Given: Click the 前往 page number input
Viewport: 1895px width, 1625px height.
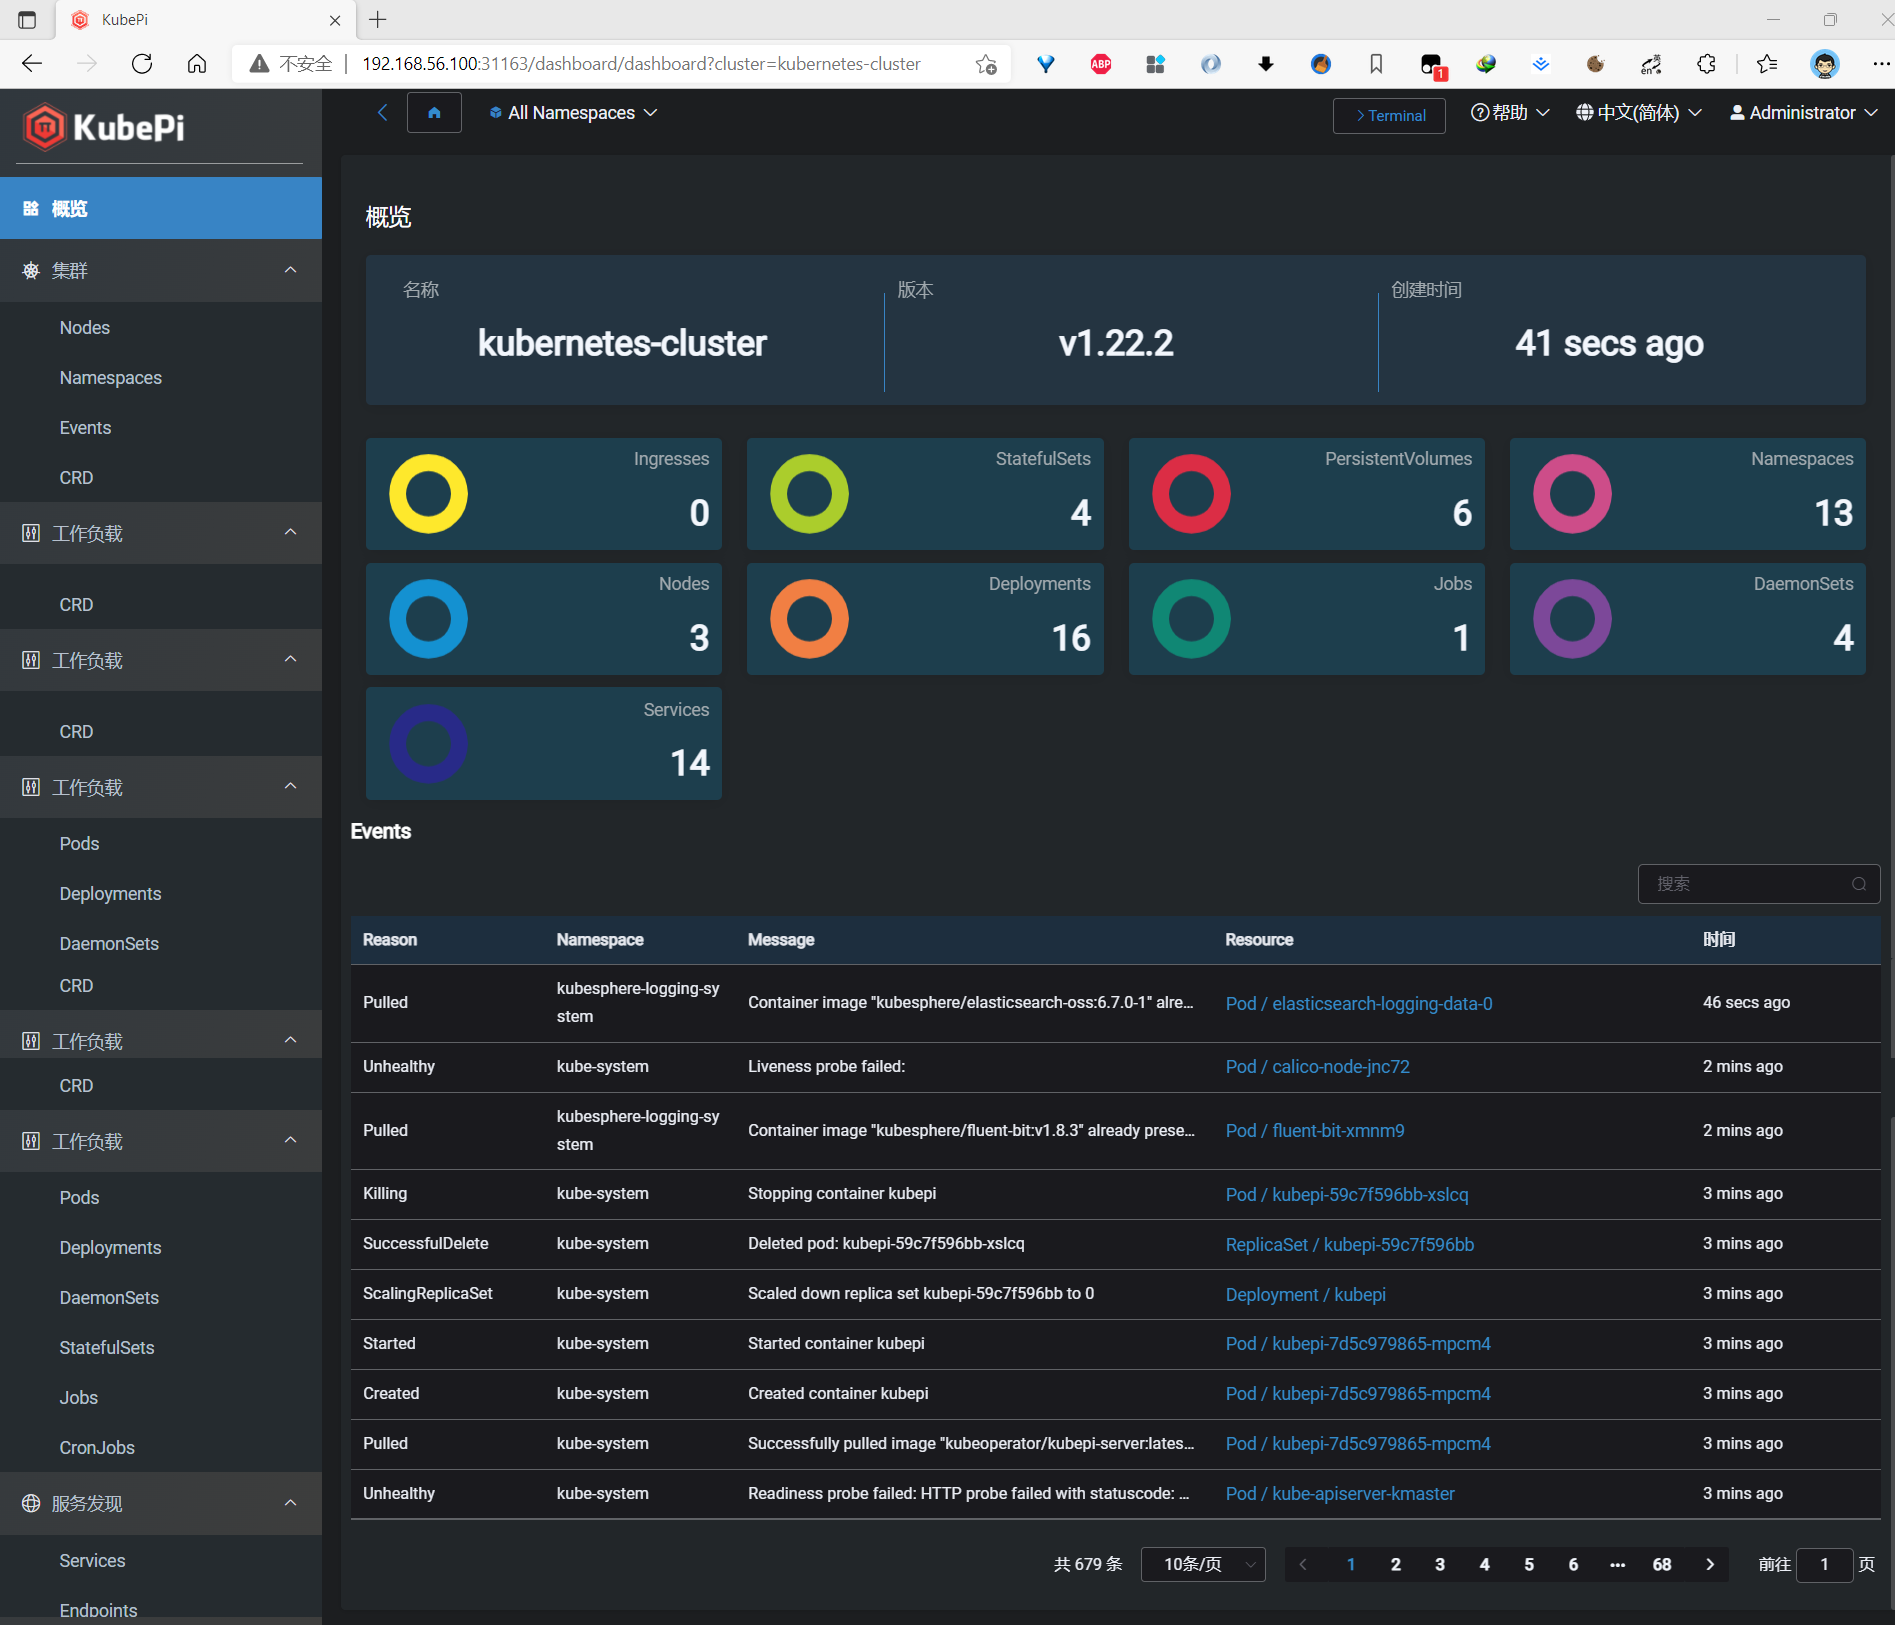Looking at the screenshot, I should [x=1824, y=1564].
